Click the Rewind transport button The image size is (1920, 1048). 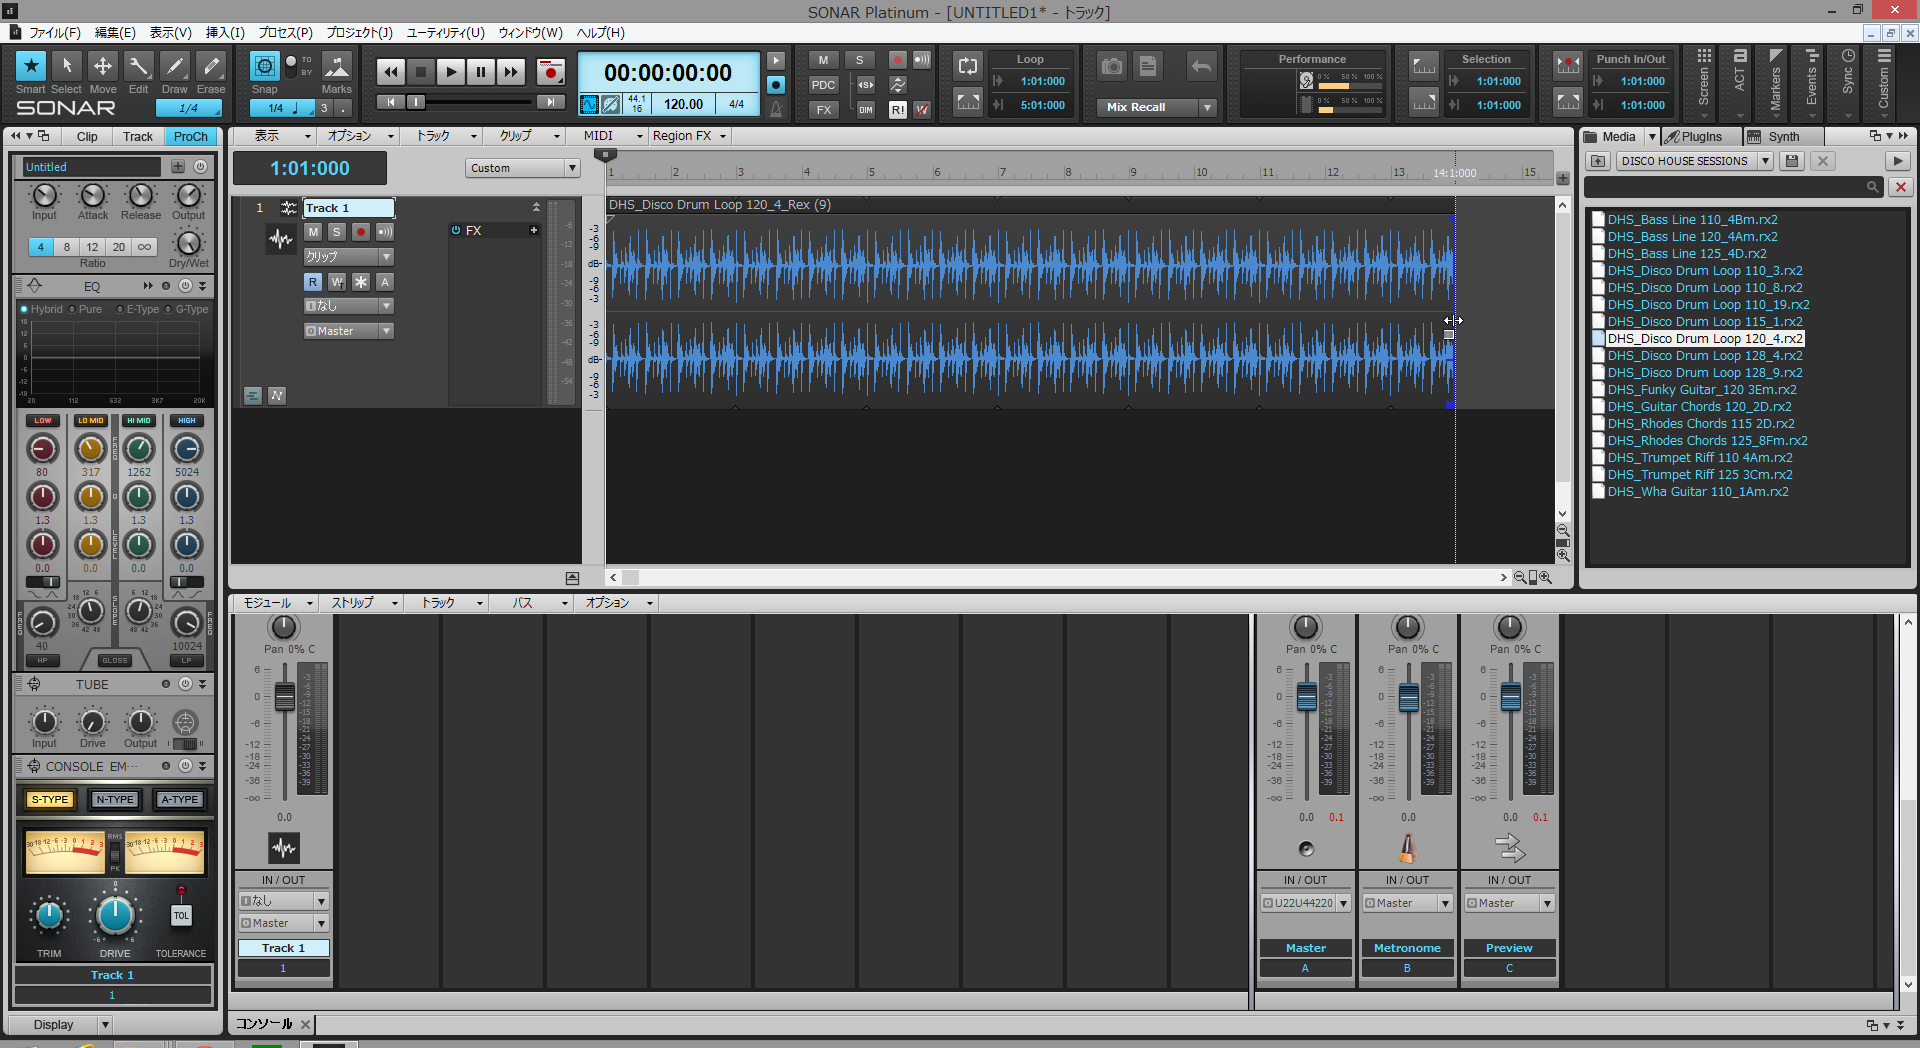[x=391, y=72]
